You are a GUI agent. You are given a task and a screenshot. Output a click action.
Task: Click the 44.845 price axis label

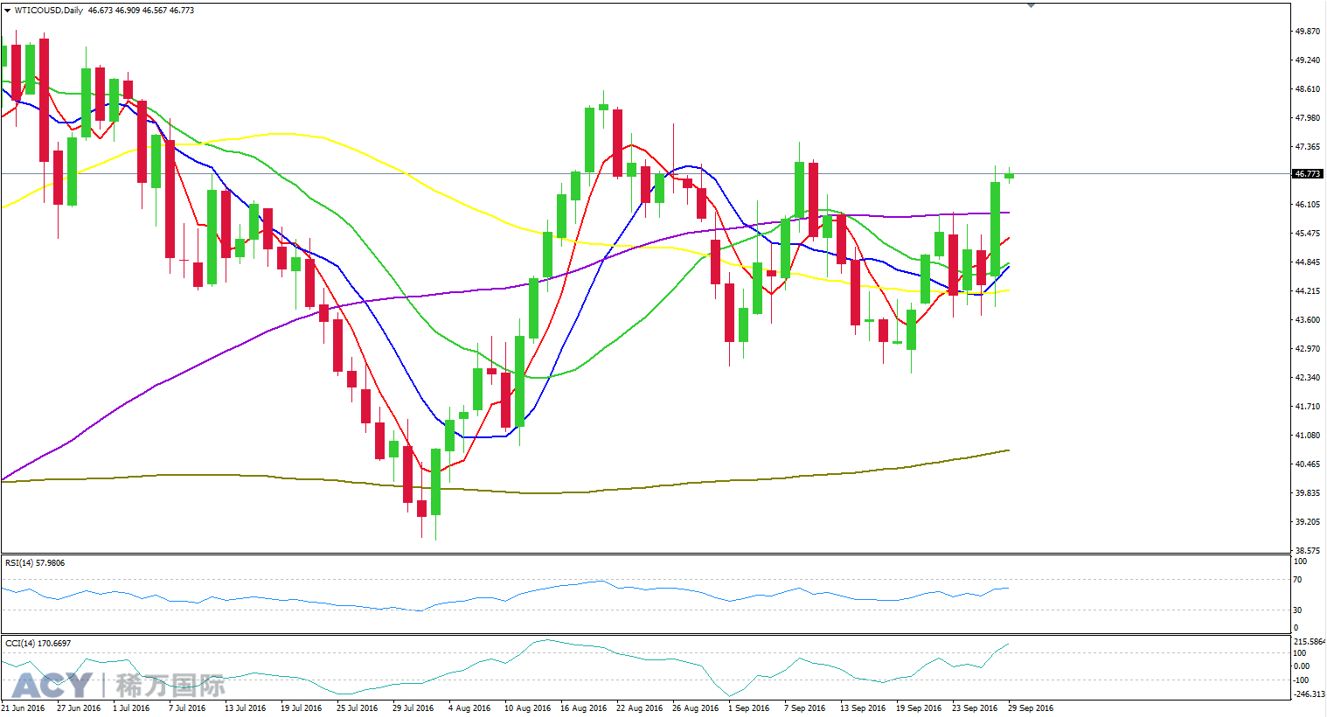(x=1306, y=262)
